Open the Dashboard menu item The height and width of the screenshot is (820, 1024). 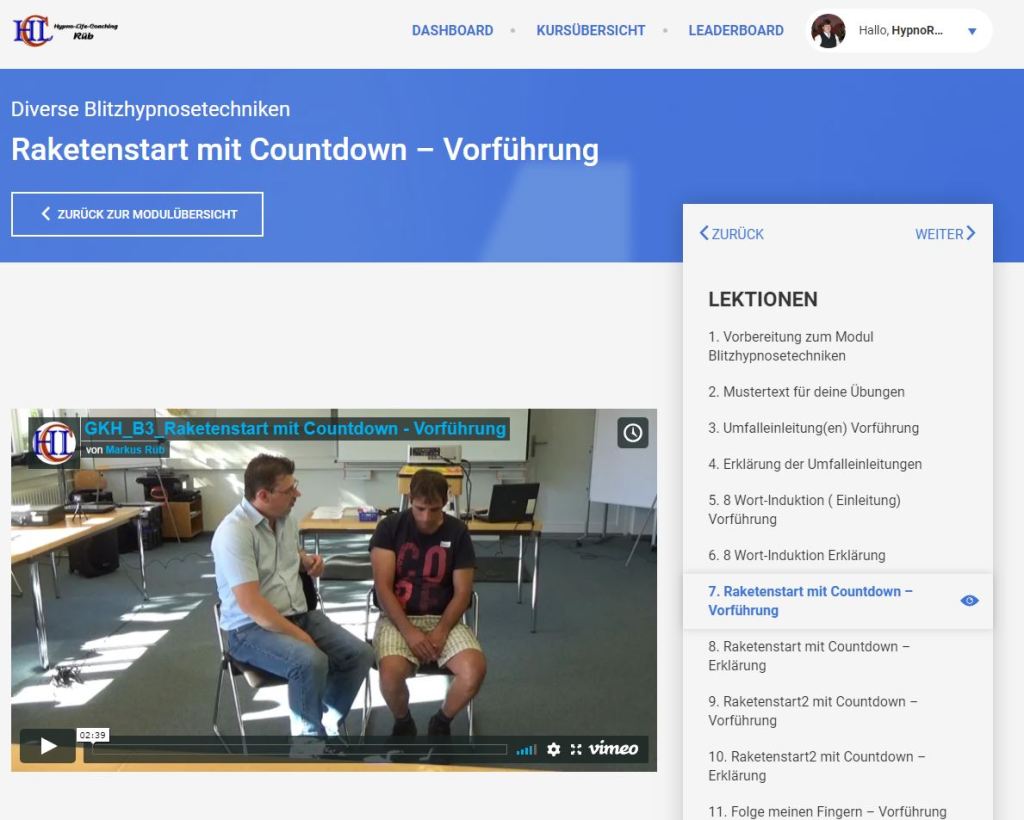pyautogui.click(x=452, y=31)
